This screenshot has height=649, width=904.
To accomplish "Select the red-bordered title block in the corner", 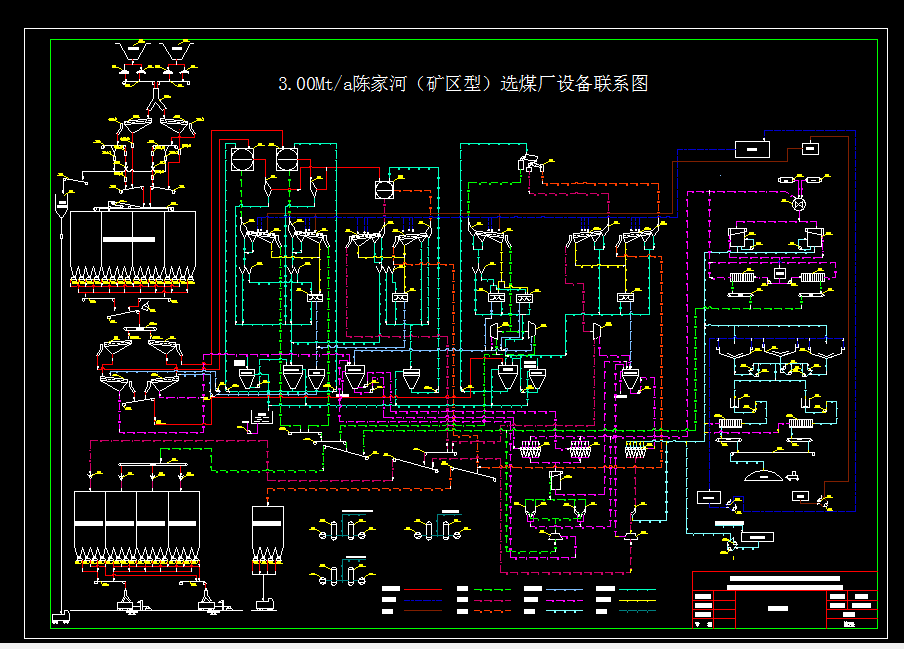I will click(x=785, y=600).
